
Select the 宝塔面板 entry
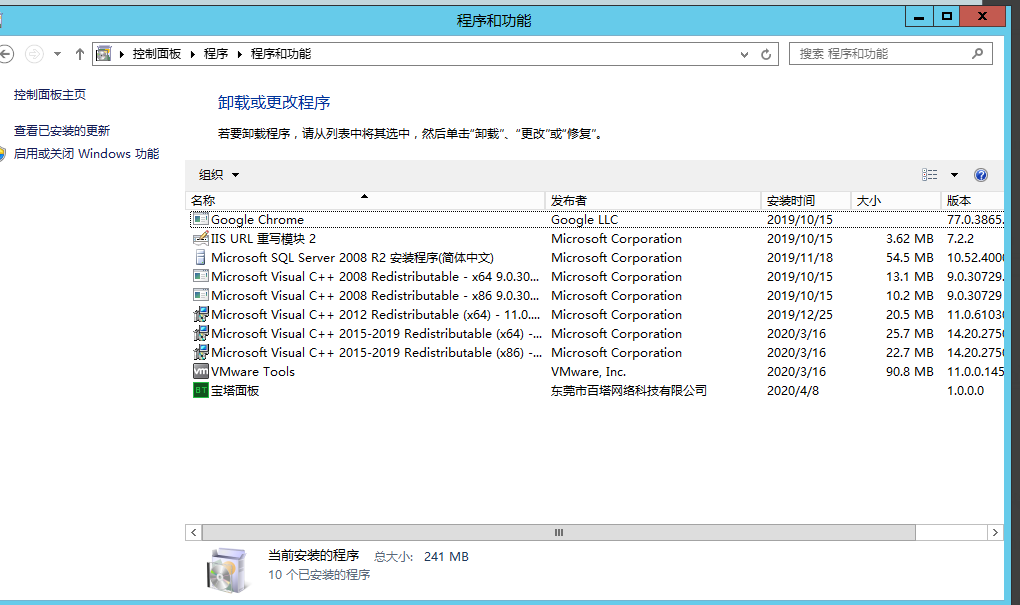click(x=235, y=390)
